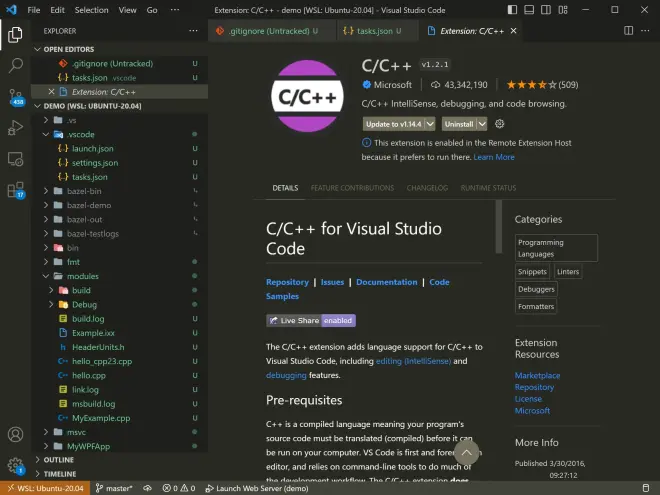The height and width of the screenshot is (495, 660).
Task: Click the Uninstall button
Action: tap(459, 124)
